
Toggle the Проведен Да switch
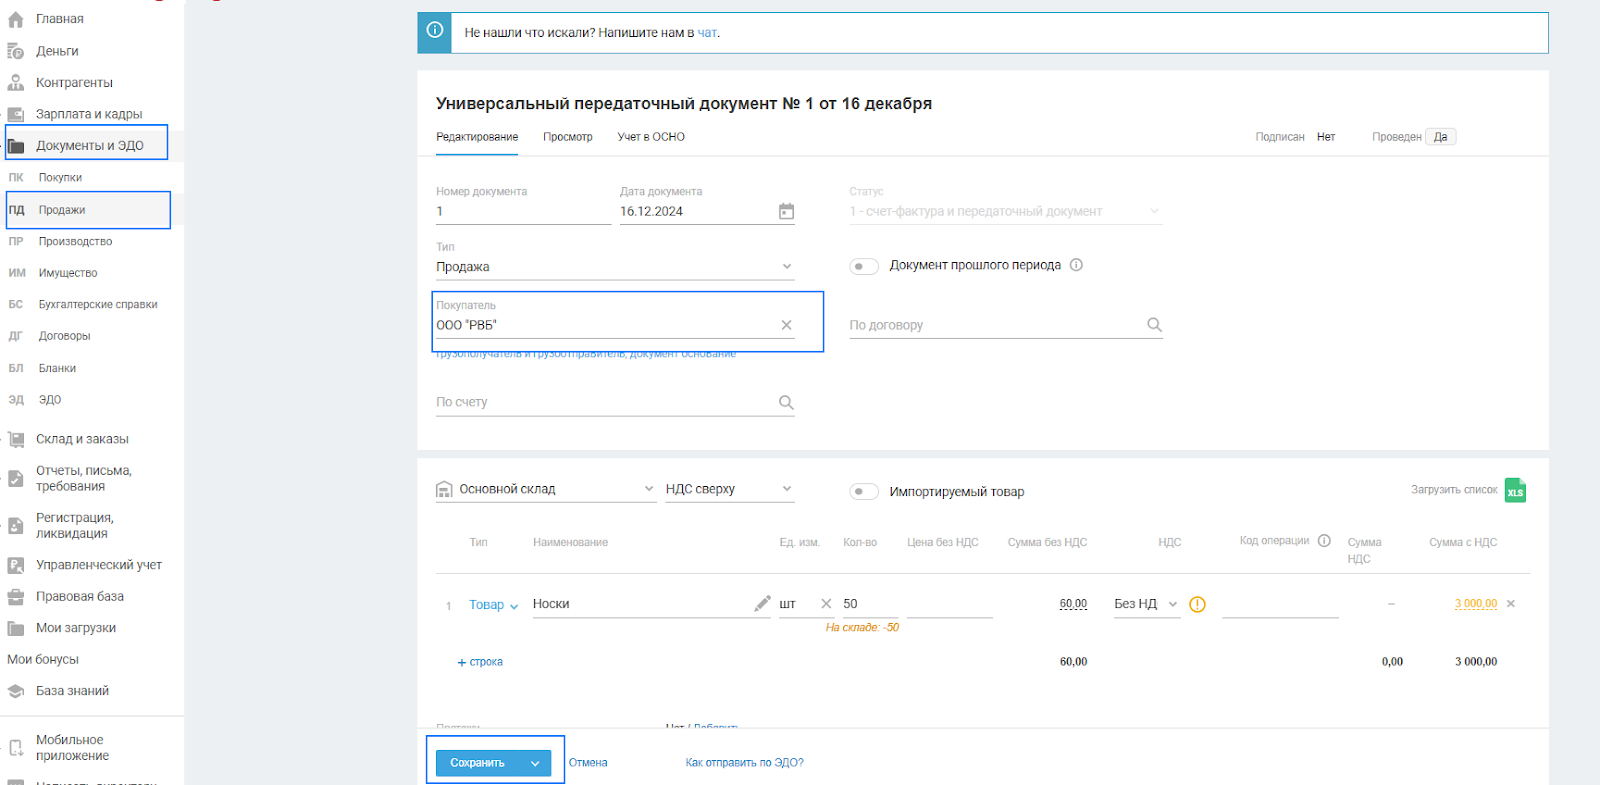pyautogui.click(x=1440, y=137)
